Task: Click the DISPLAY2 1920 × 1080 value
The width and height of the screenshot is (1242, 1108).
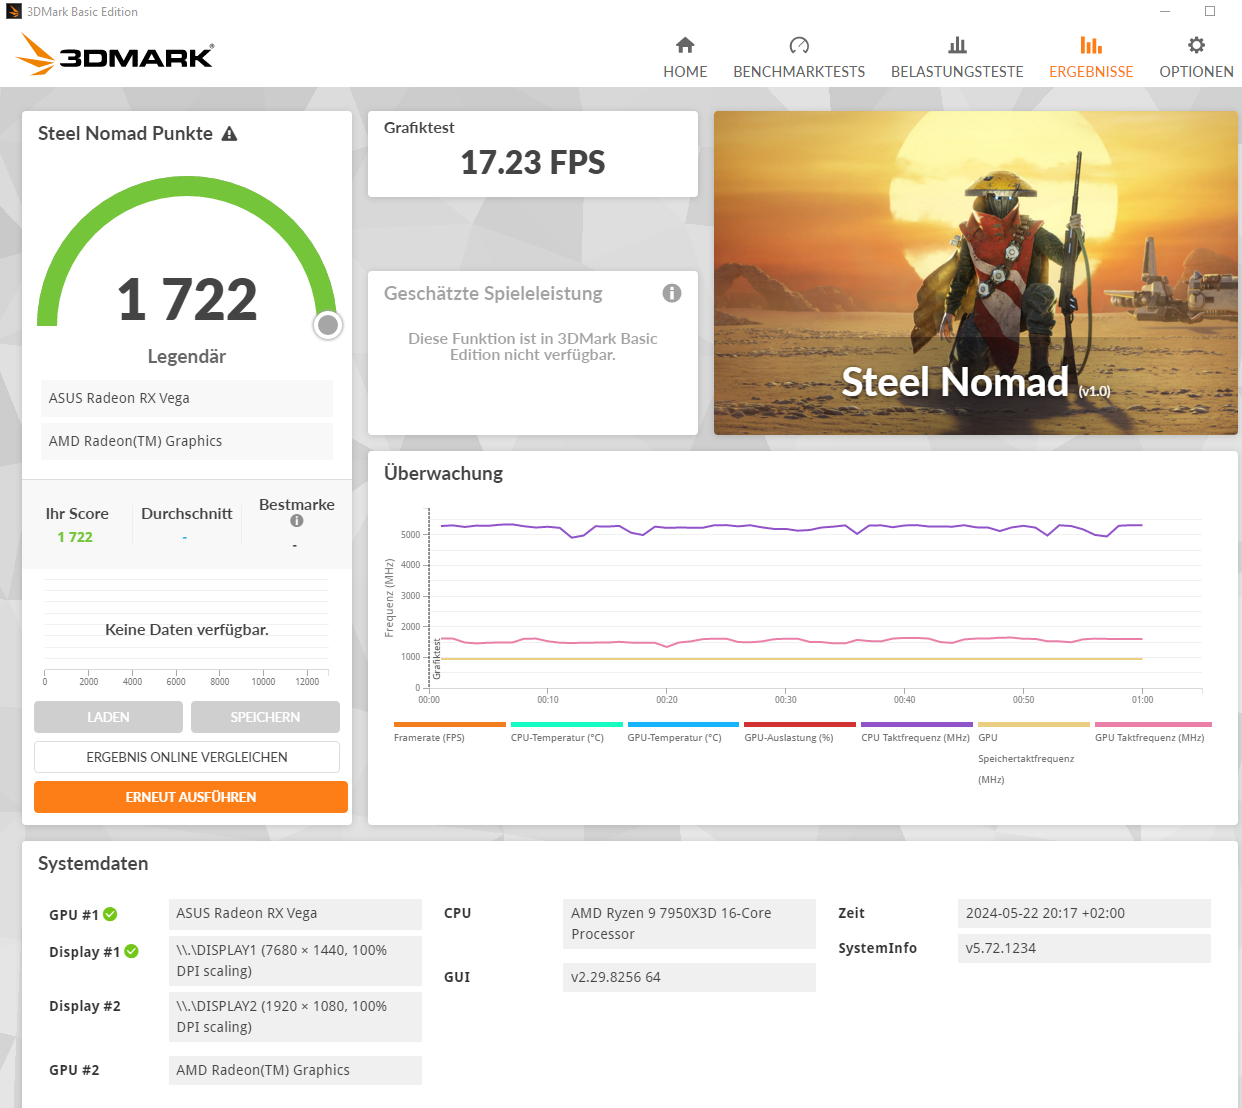Action: click(295, 1016)
